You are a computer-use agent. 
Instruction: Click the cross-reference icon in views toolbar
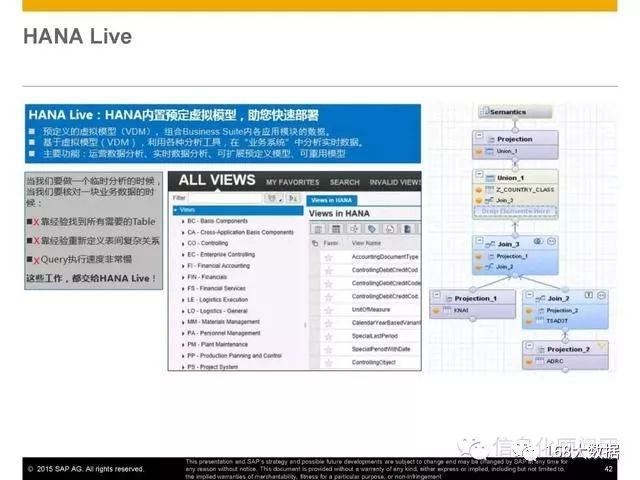[x=354, y=229]
